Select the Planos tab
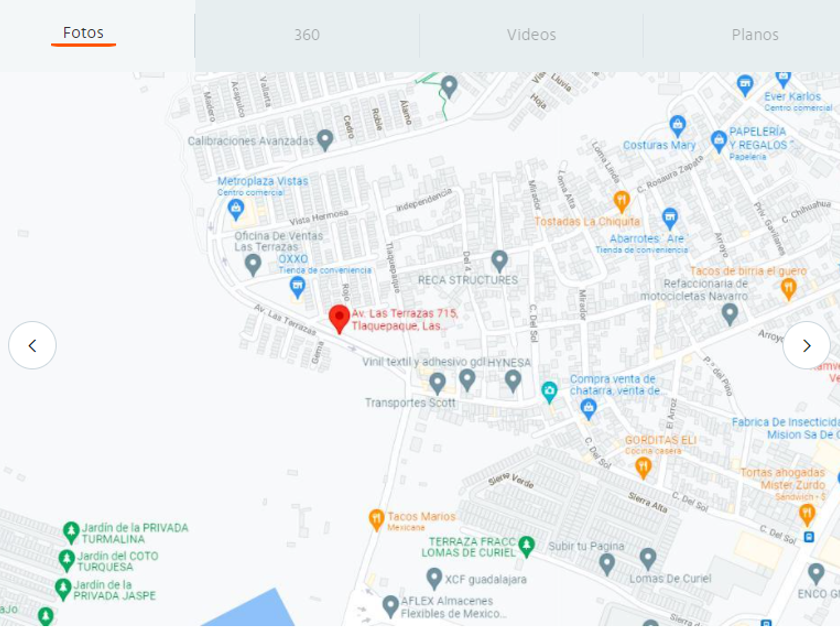Image resolution: width=840 pixels, height=630 pixels. 755,35
